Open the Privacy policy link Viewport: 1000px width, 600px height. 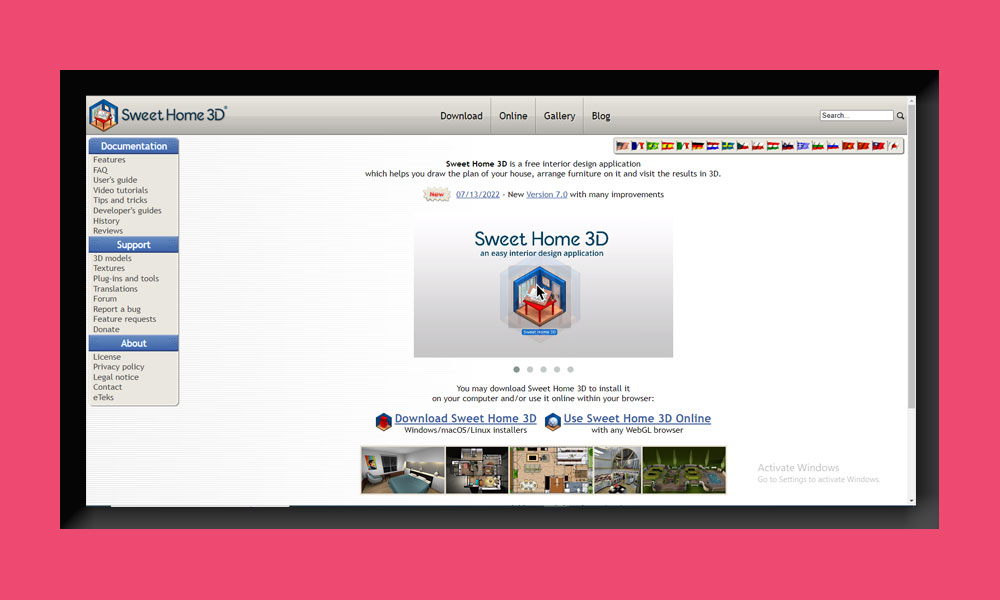point(119,367)
